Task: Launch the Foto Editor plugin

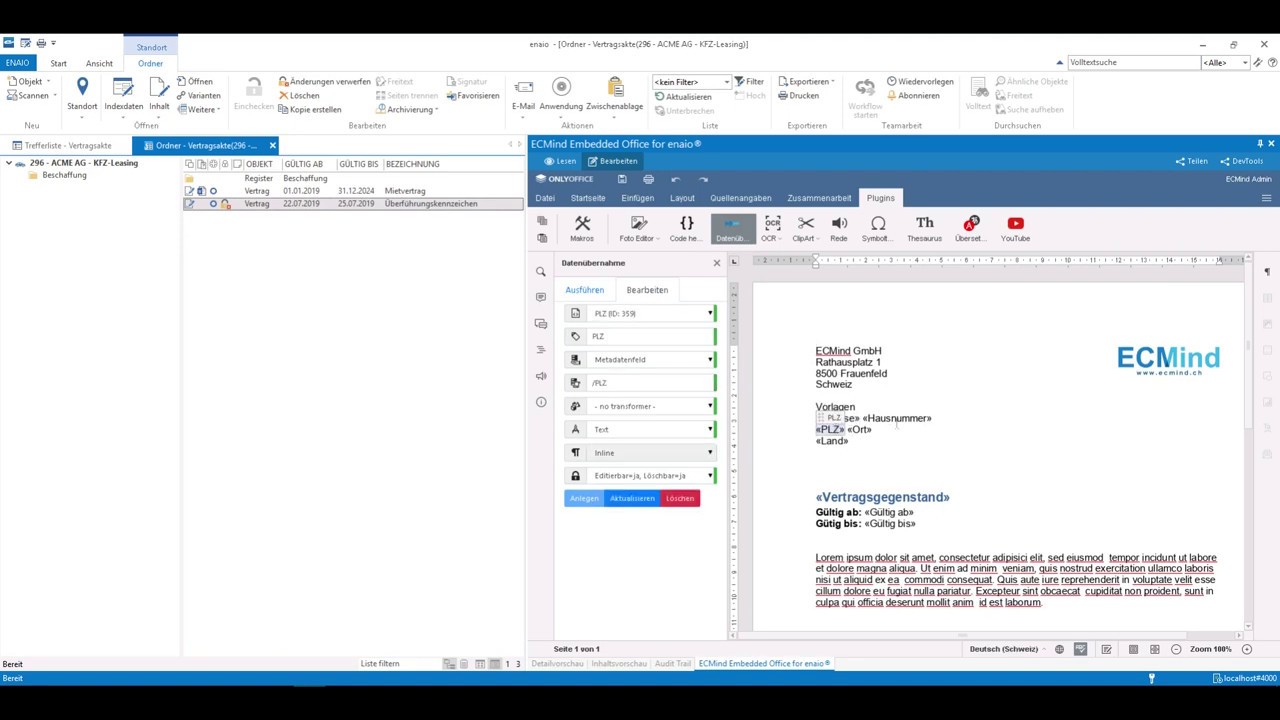Action: click(x=636, y=229)
